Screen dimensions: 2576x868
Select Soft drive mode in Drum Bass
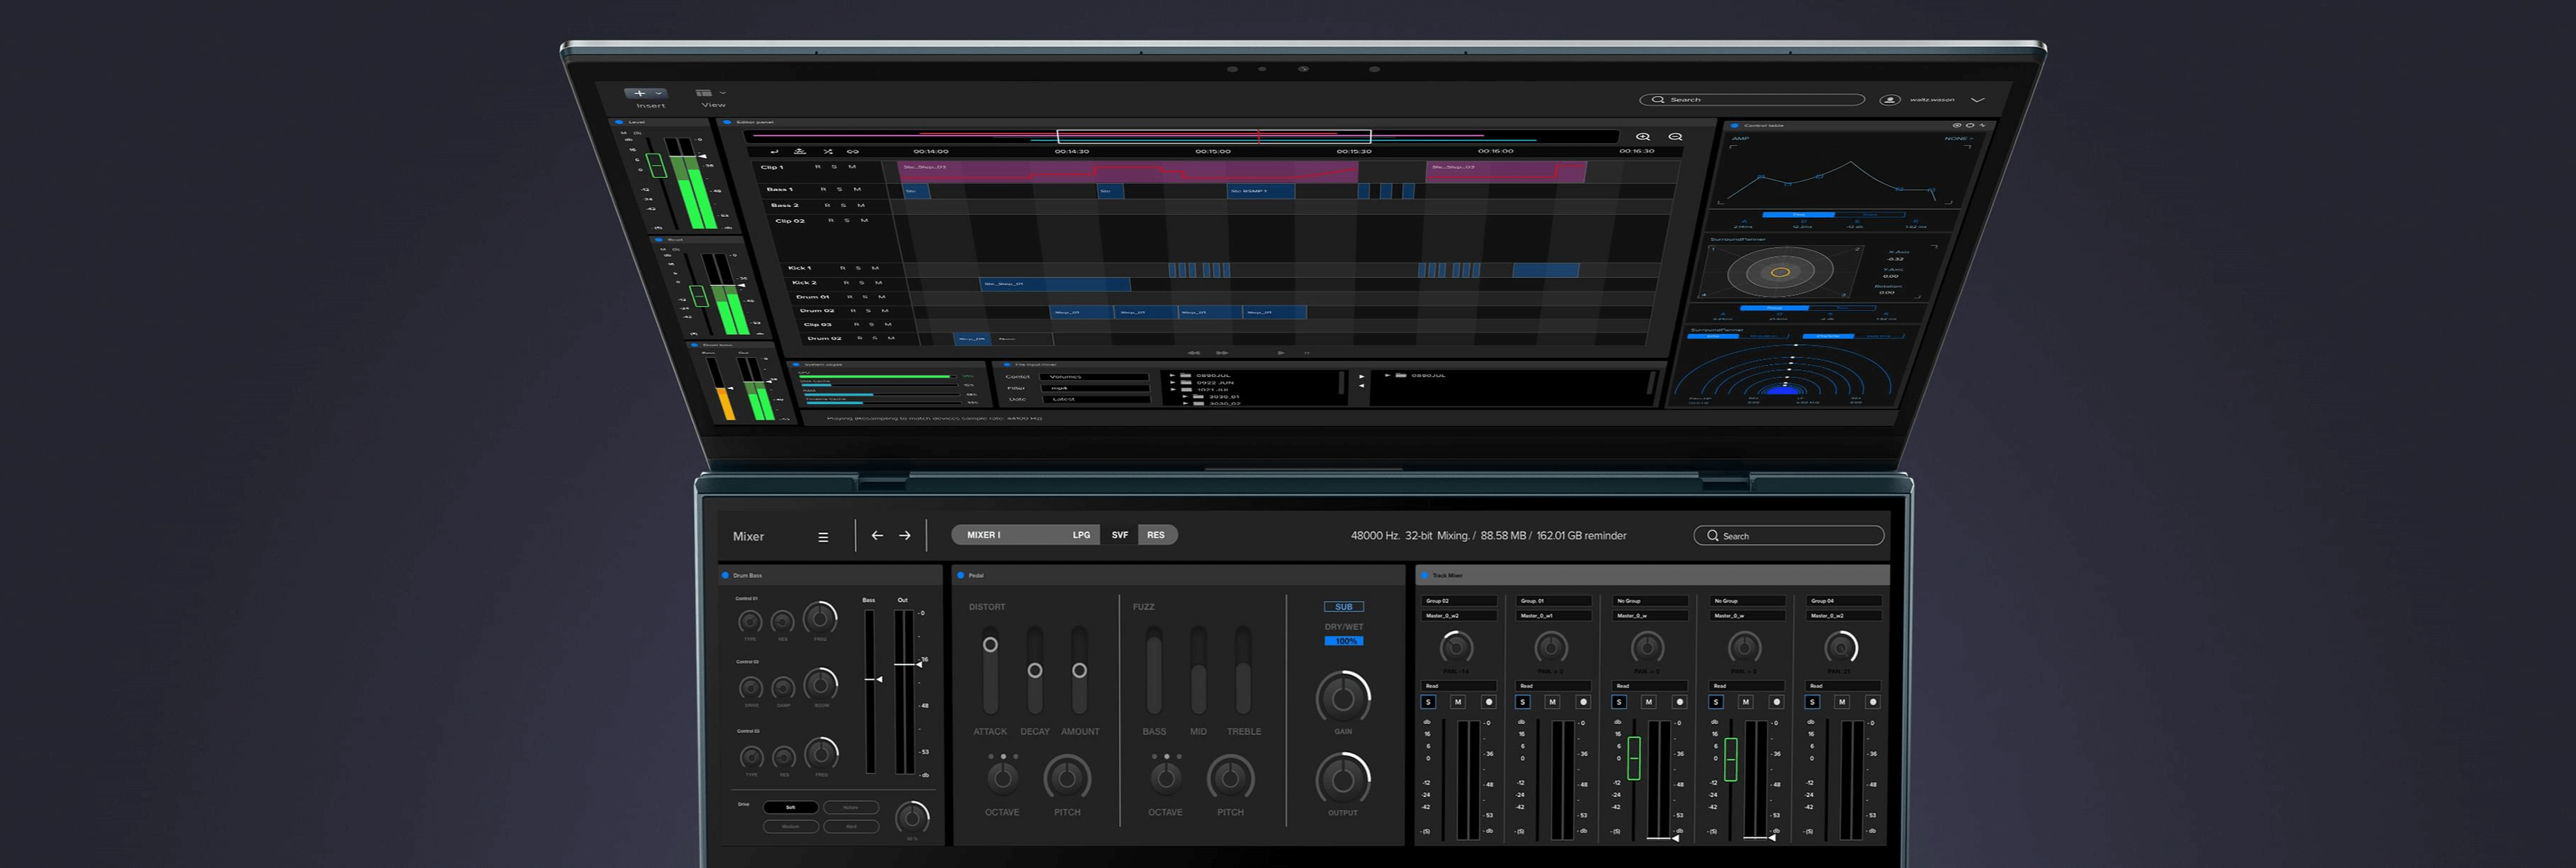pyautogui.click(x=791, y=807)
